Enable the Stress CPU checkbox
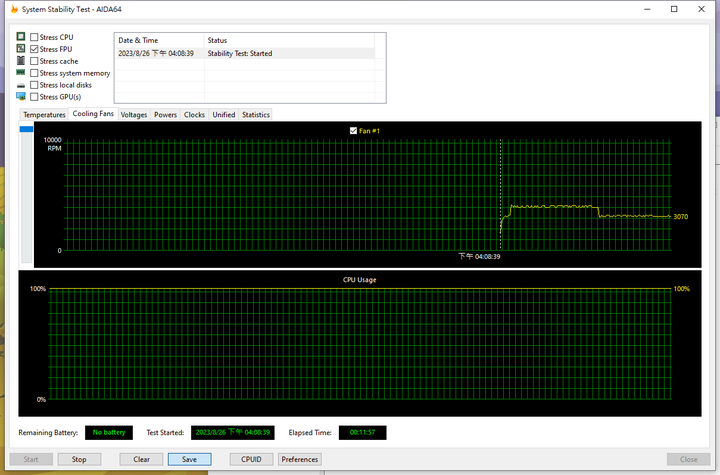720x475 pixels. 34,37
